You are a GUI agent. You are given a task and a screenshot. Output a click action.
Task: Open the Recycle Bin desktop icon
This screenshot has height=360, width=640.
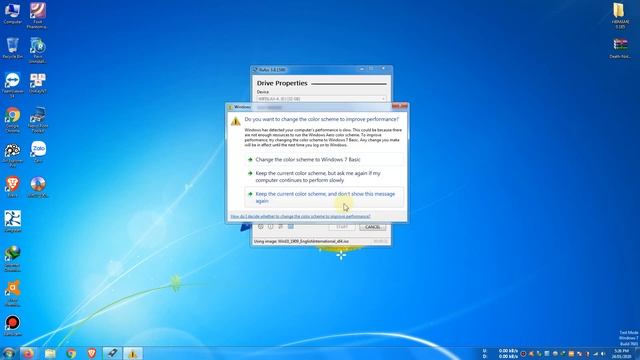pos(12,48)
